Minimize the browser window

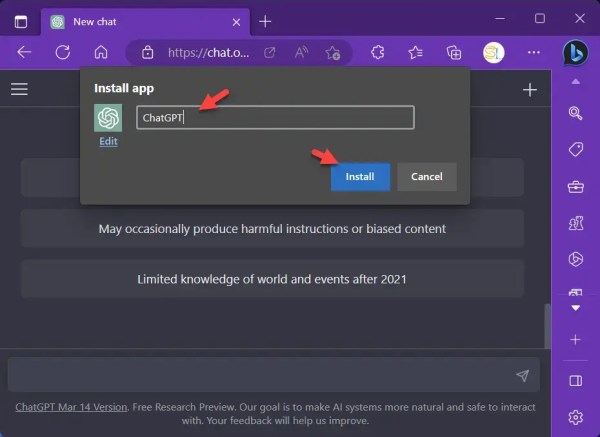click(500, 18)
